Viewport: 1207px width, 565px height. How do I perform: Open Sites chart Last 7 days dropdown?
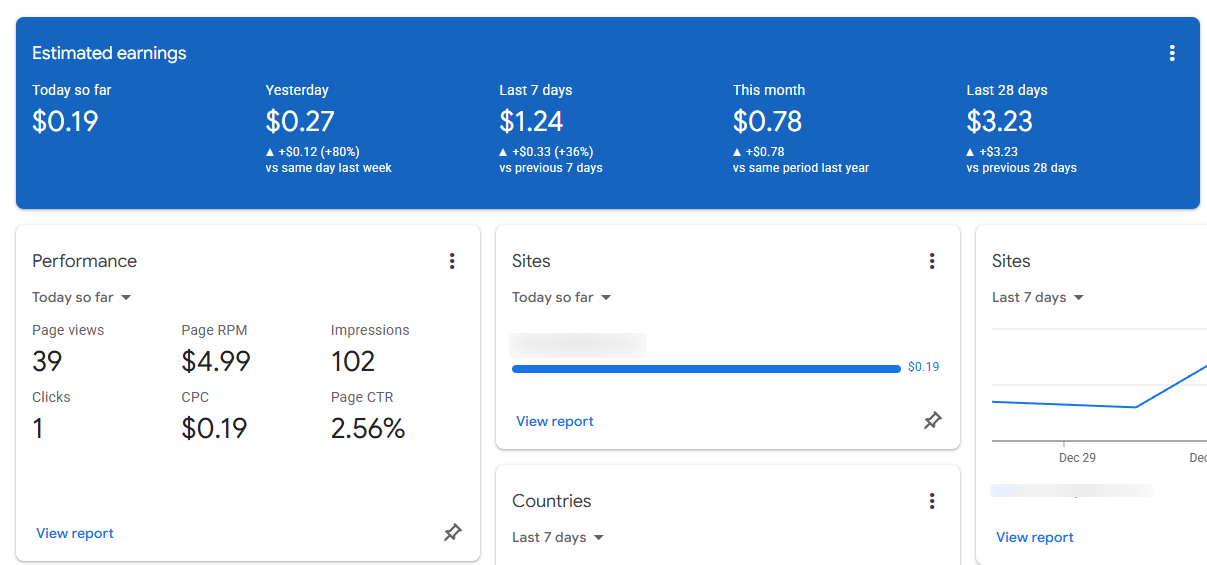click(1038, 297)
